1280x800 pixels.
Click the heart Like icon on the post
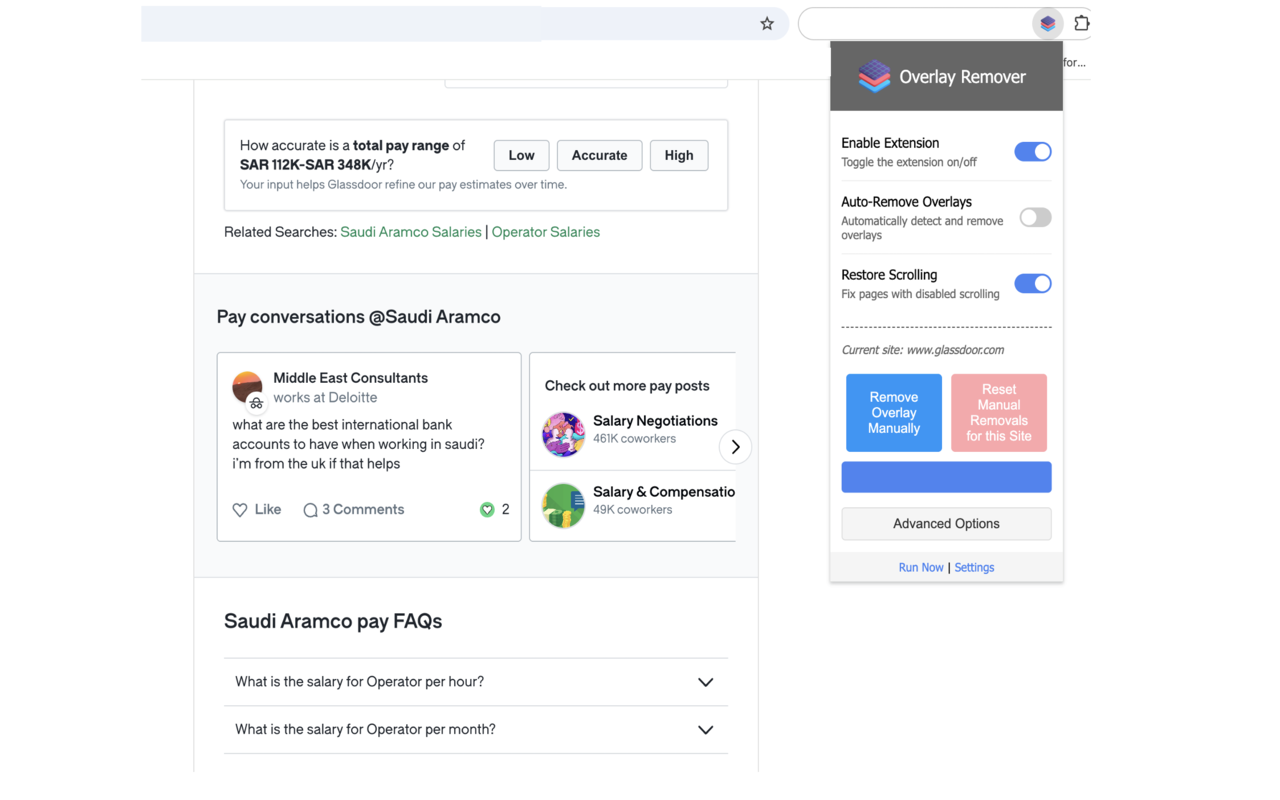(240, 510)
